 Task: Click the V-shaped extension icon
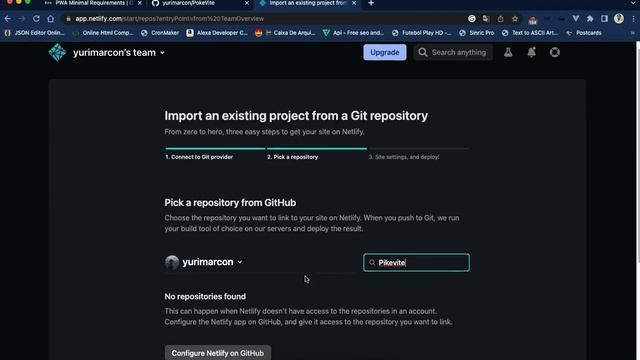[x=576, y=19]
